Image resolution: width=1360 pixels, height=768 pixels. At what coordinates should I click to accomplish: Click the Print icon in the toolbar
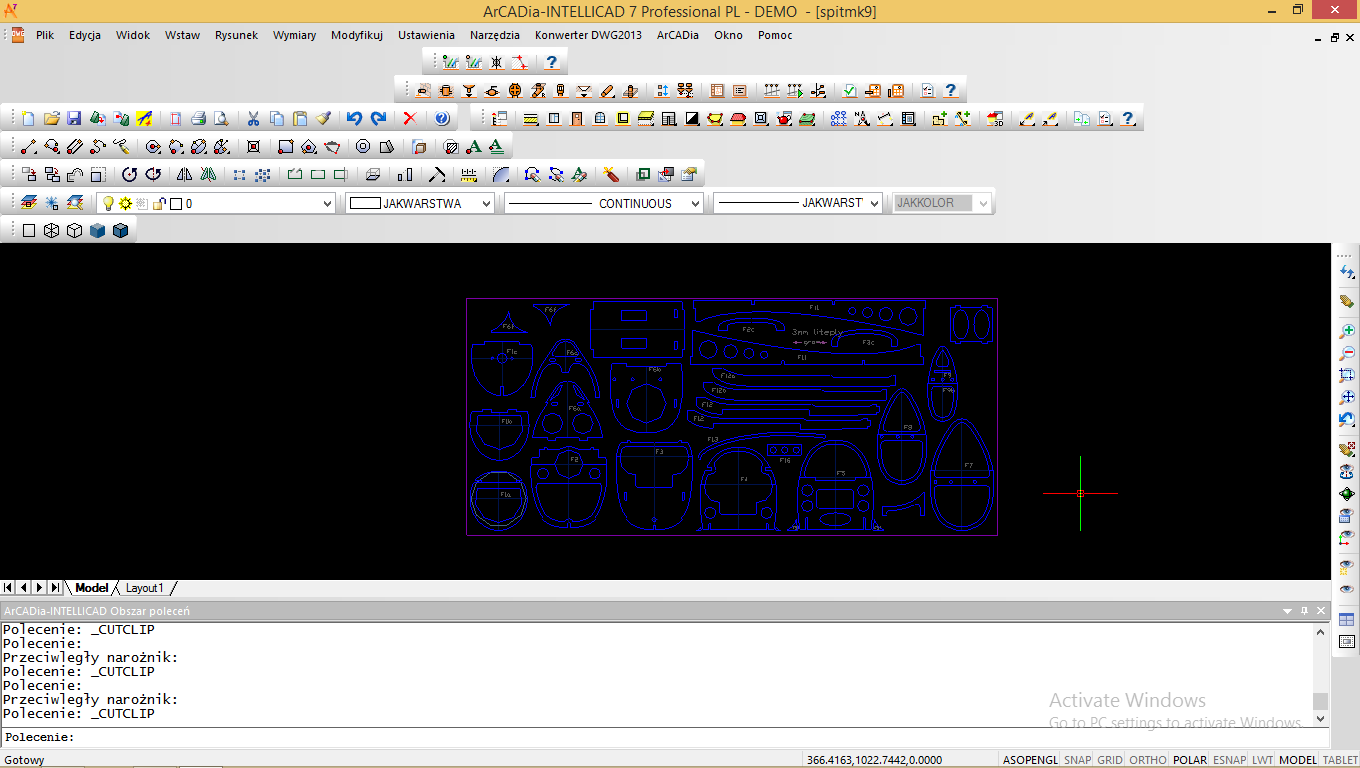[x=198, y=118]
